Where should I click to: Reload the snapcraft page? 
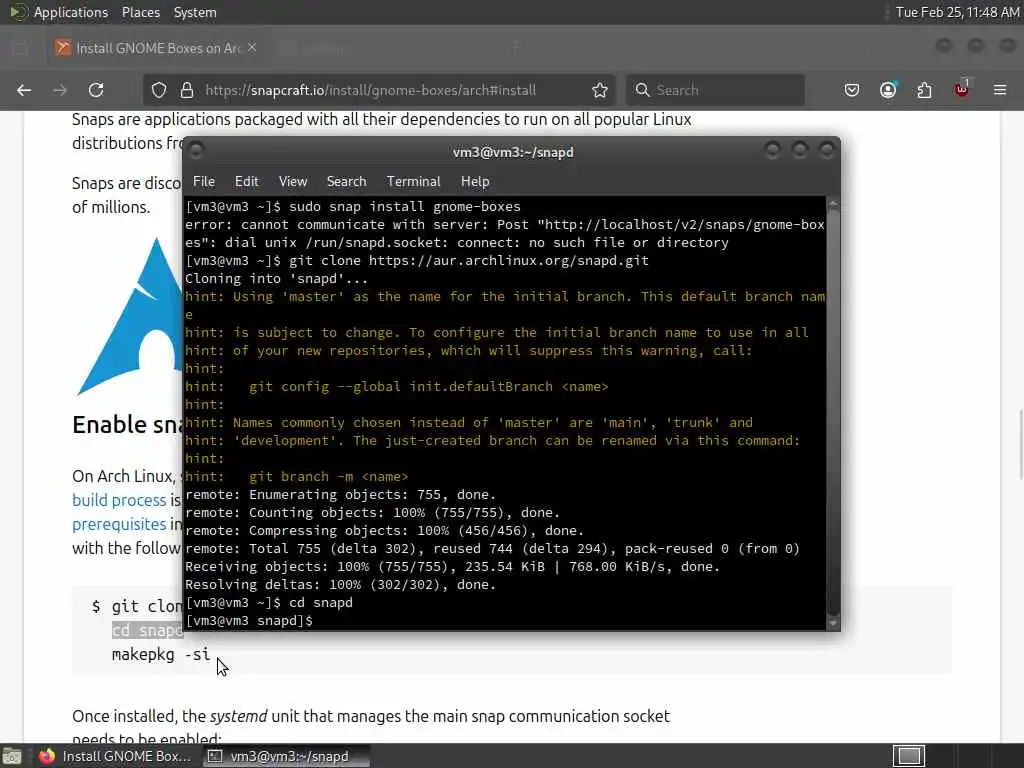coord(96,90)
